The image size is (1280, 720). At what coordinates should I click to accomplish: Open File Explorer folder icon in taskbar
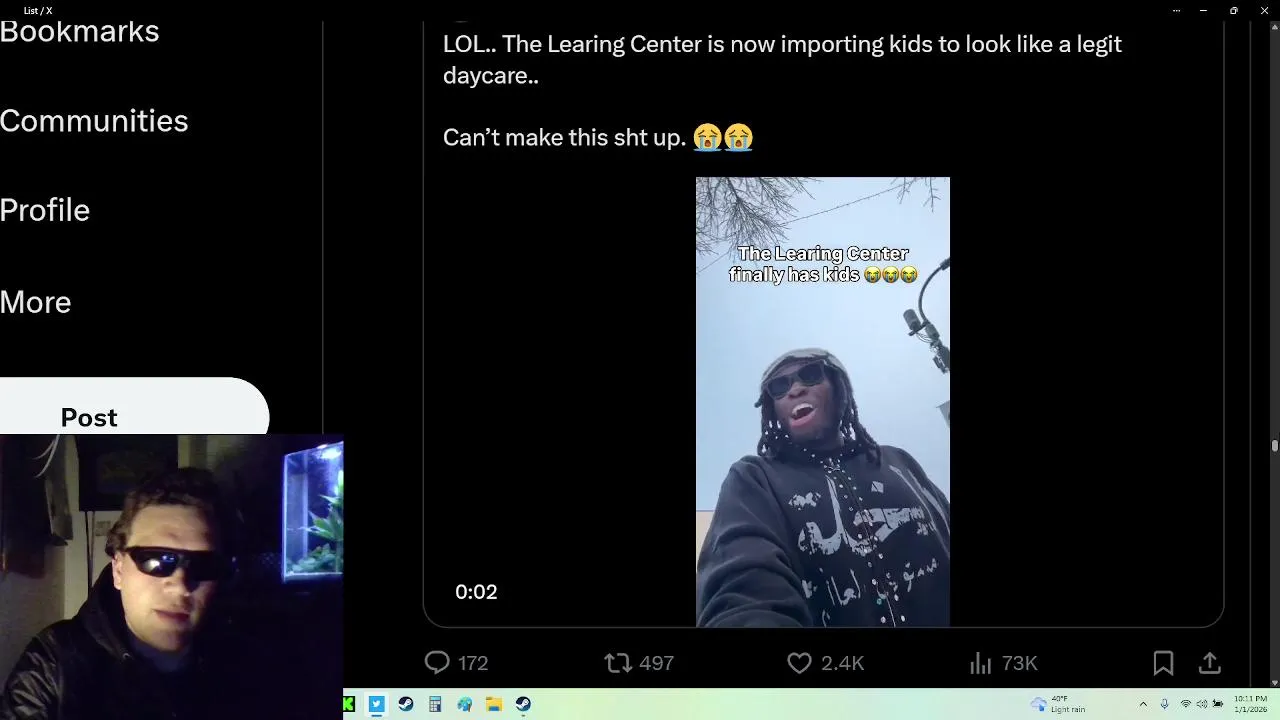click(x=494, y=704)
